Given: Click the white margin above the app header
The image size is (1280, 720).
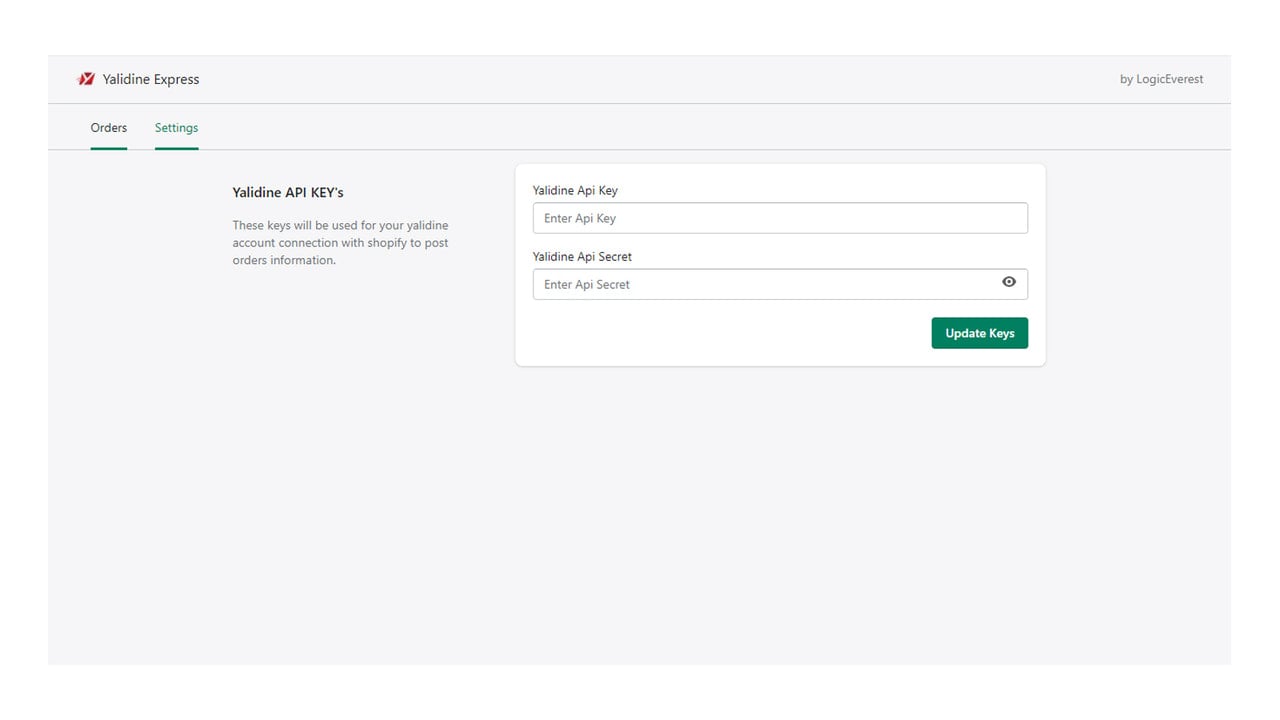Looking at the screenshot, I should coord(640,27).
